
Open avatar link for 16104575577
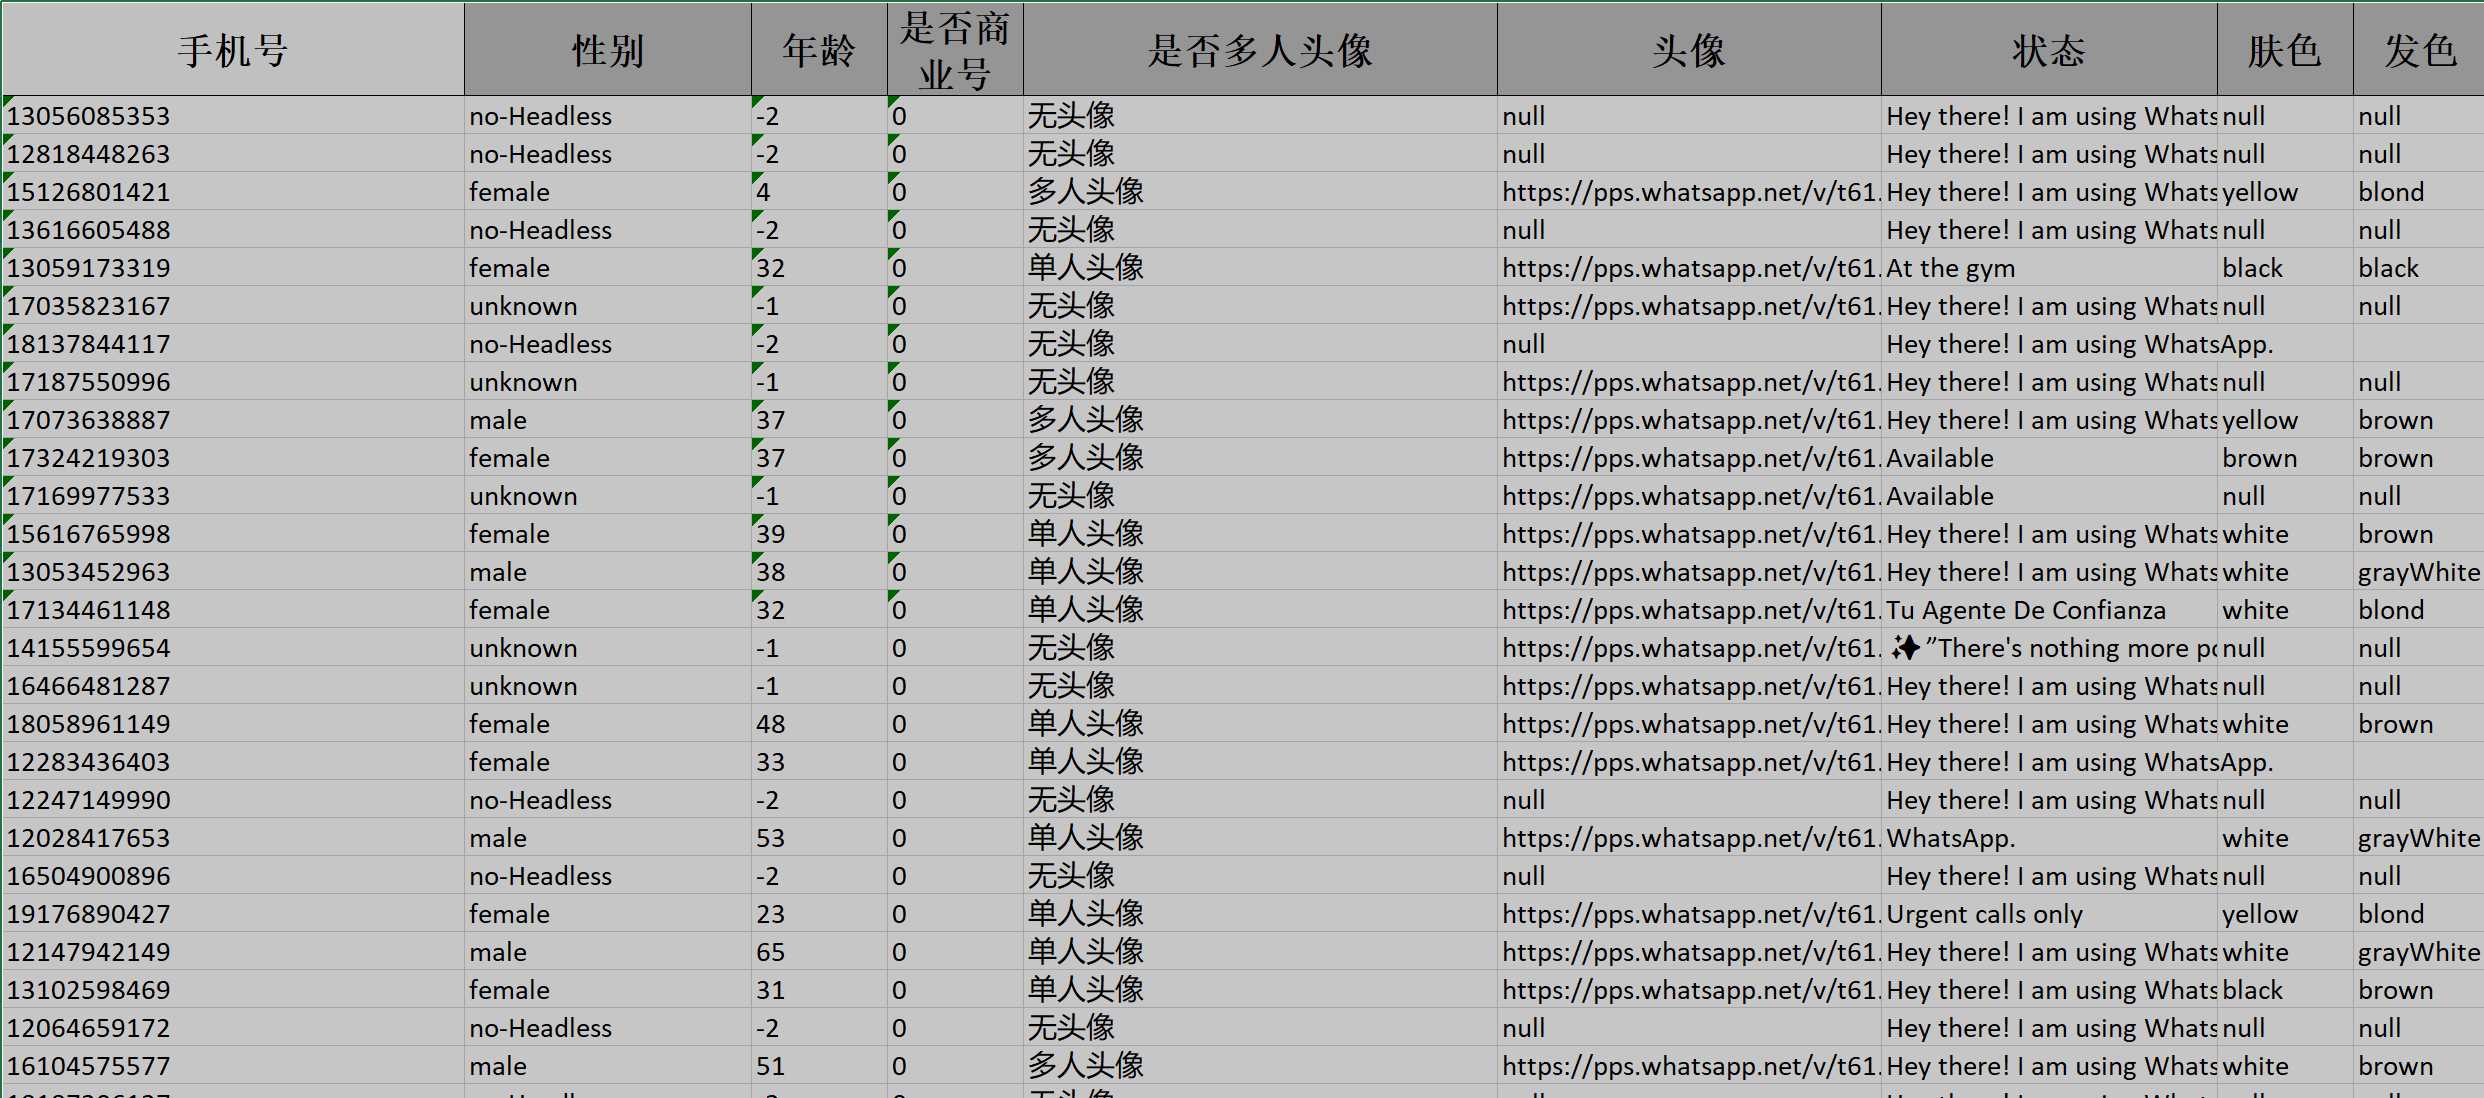(x=1689, y=1066)
